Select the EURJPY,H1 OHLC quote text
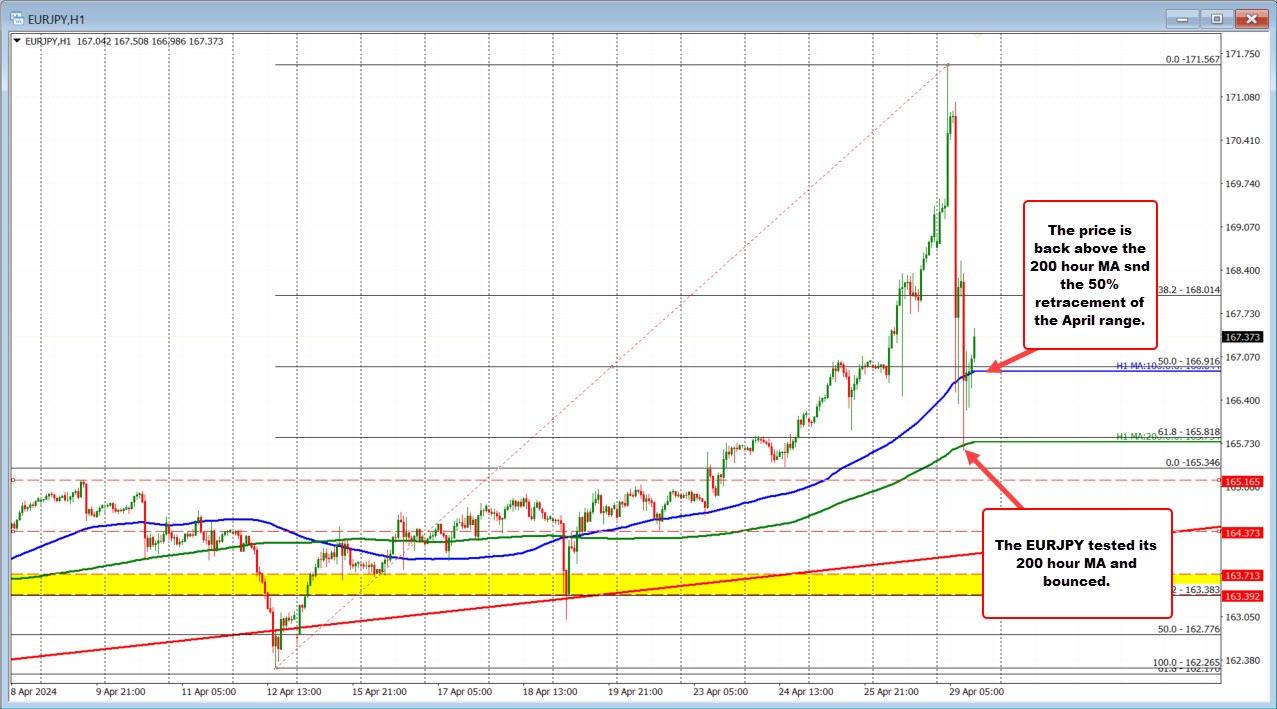The image size is (1277, 709). pyautogui.click(x=120, y=42)
